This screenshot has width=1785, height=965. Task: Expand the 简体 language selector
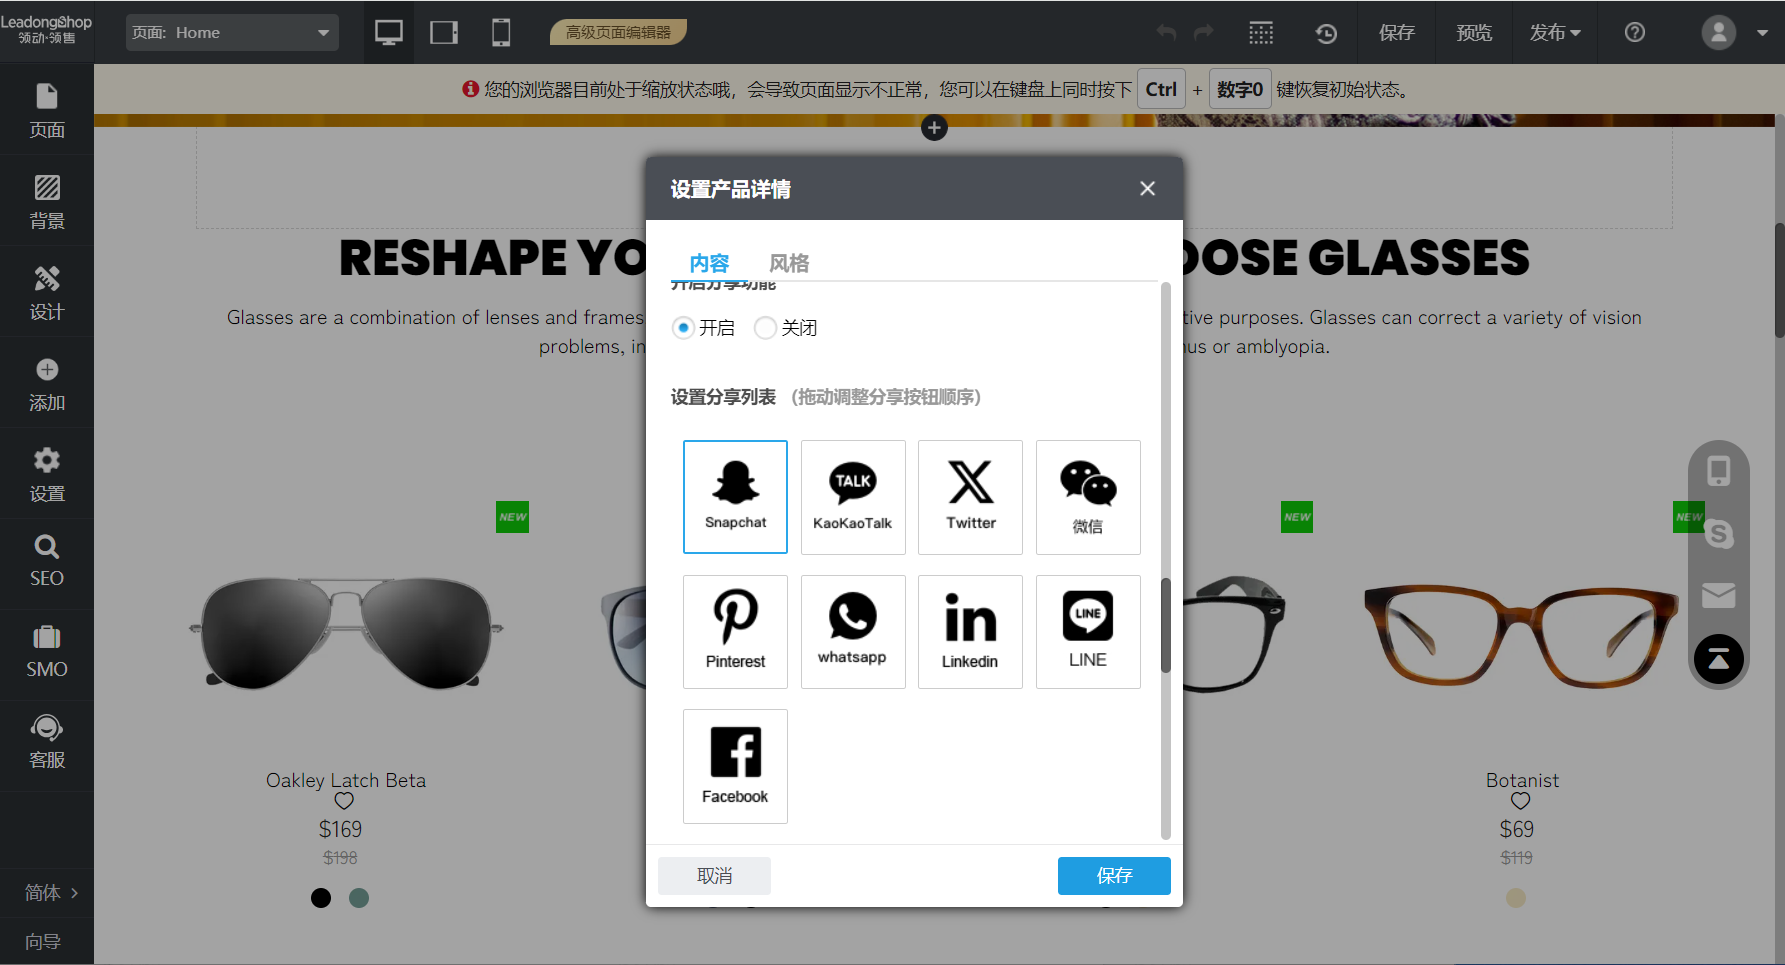(x=46, y=892)
